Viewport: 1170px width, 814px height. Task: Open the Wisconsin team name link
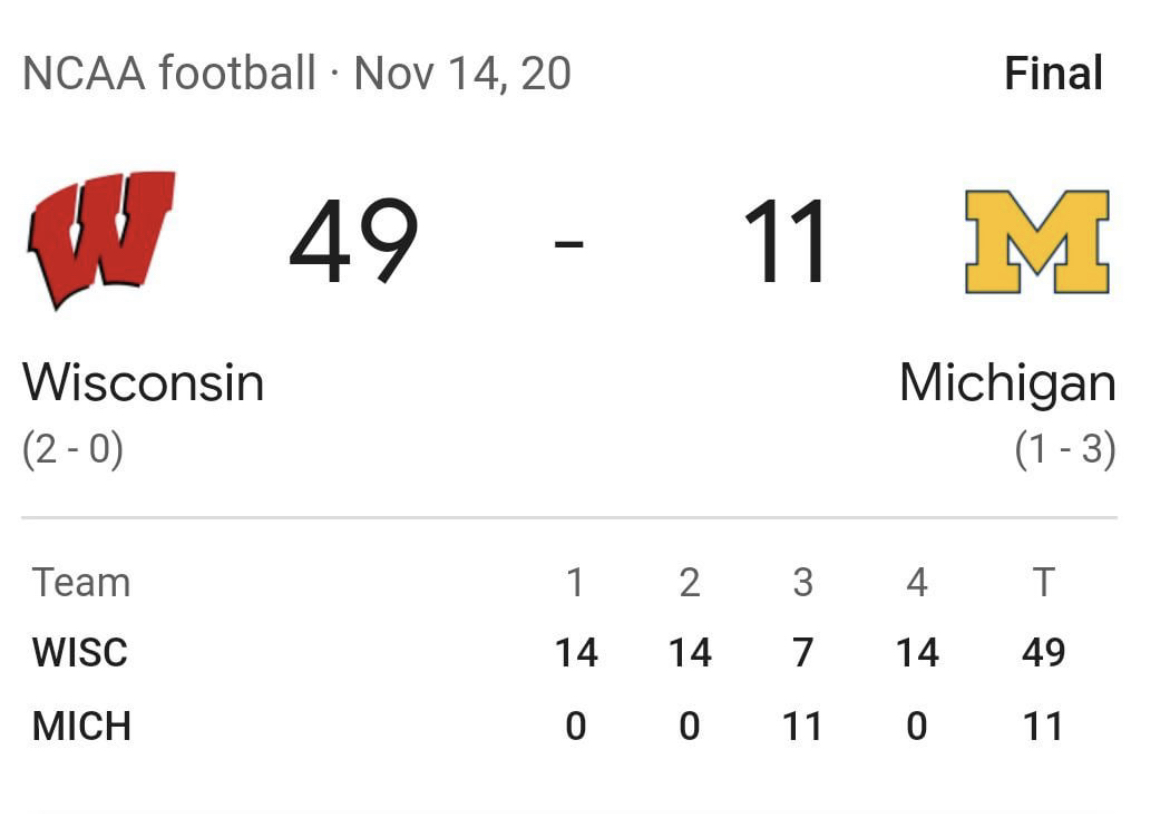pyautogui.click(x=143, y=383)
